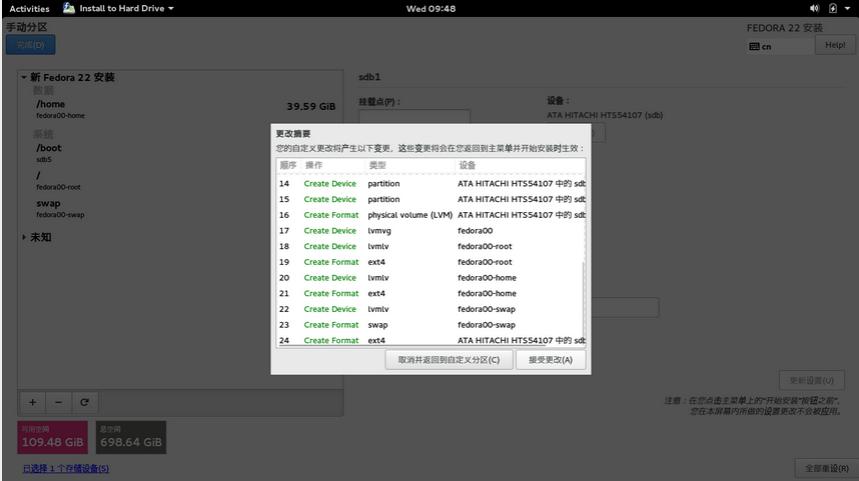Select the / fedora00-root entry
859x481 pixels.
point(181,180)
